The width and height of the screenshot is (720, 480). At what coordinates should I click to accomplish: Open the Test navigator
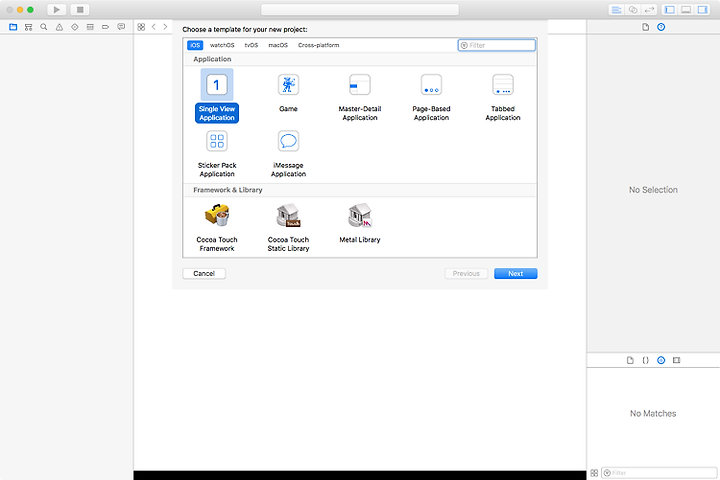point(75,27)
